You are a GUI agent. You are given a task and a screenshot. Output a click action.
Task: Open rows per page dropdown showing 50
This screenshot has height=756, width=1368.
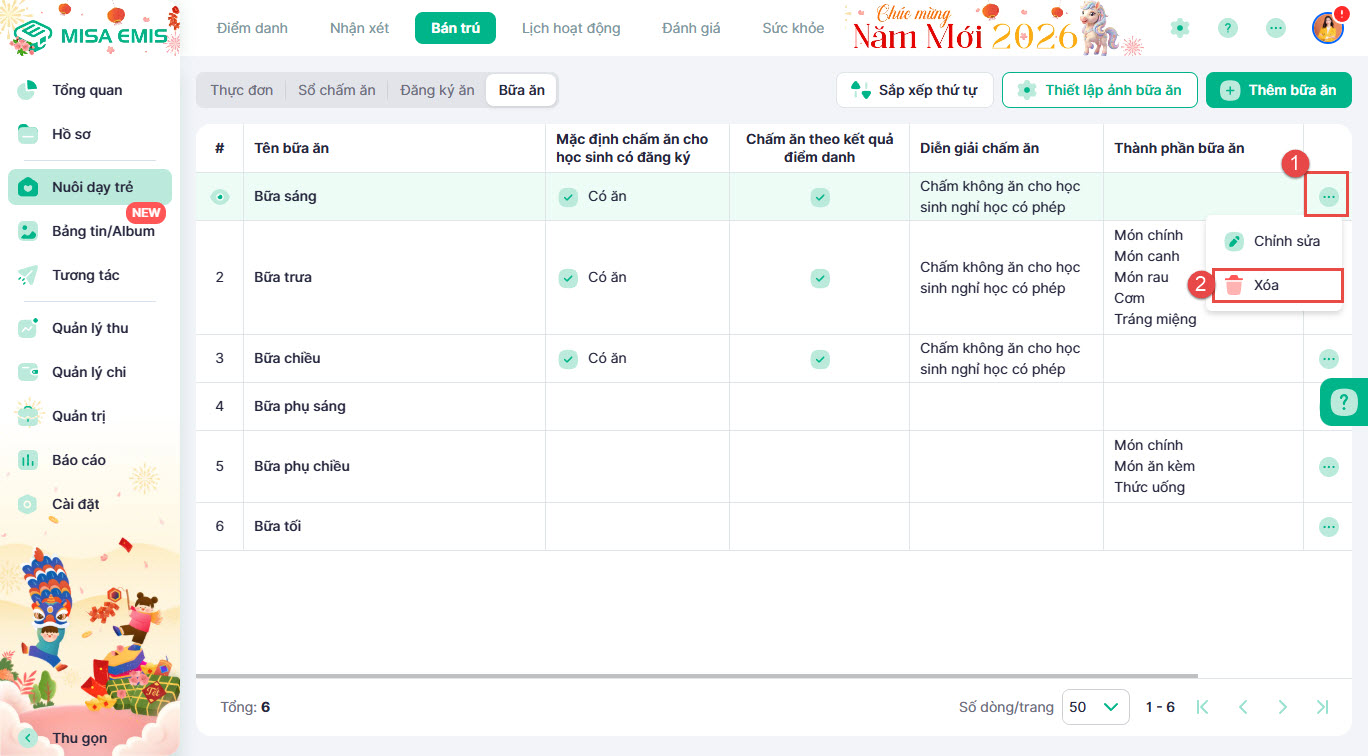click(1095, 707)
